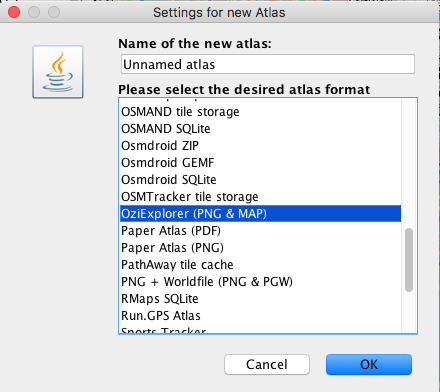The width and height of the screenshot is (440, 392).
Task: Select OziExplorer (PNG & MAP) entry
Action: point(260,214)
